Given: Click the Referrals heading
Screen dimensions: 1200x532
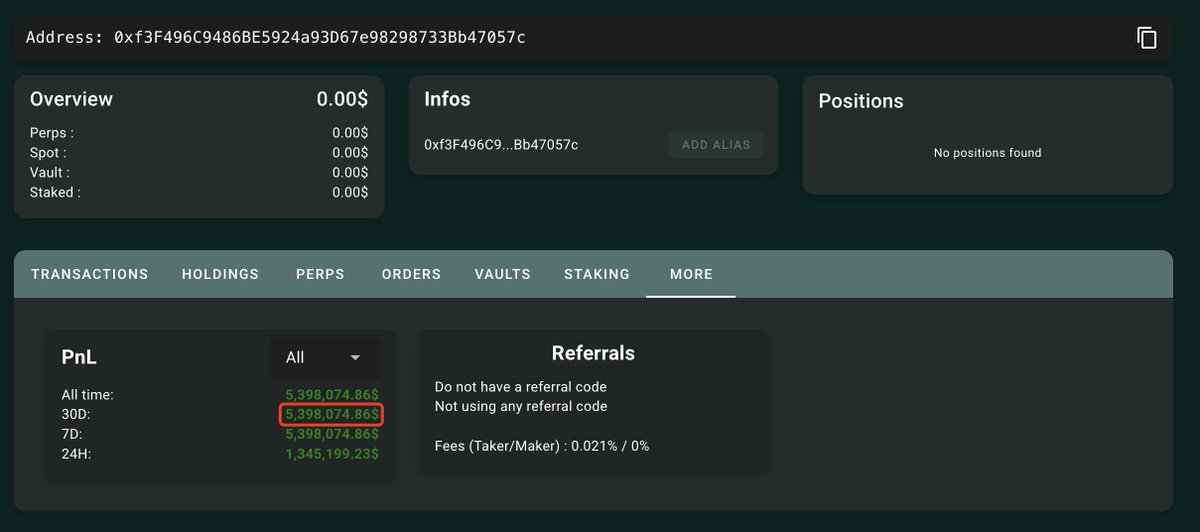Looking at the screenshot, I should (x=593, y=353).
